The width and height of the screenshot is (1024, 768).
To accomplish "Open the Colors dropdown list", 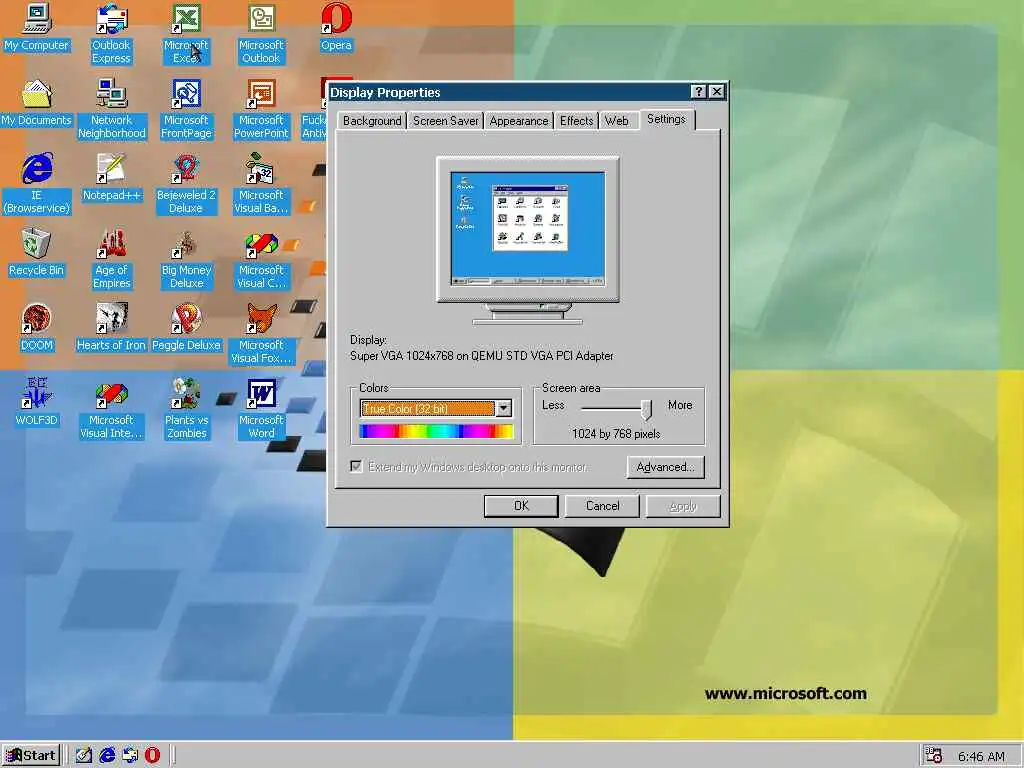I will pos(504,409).
